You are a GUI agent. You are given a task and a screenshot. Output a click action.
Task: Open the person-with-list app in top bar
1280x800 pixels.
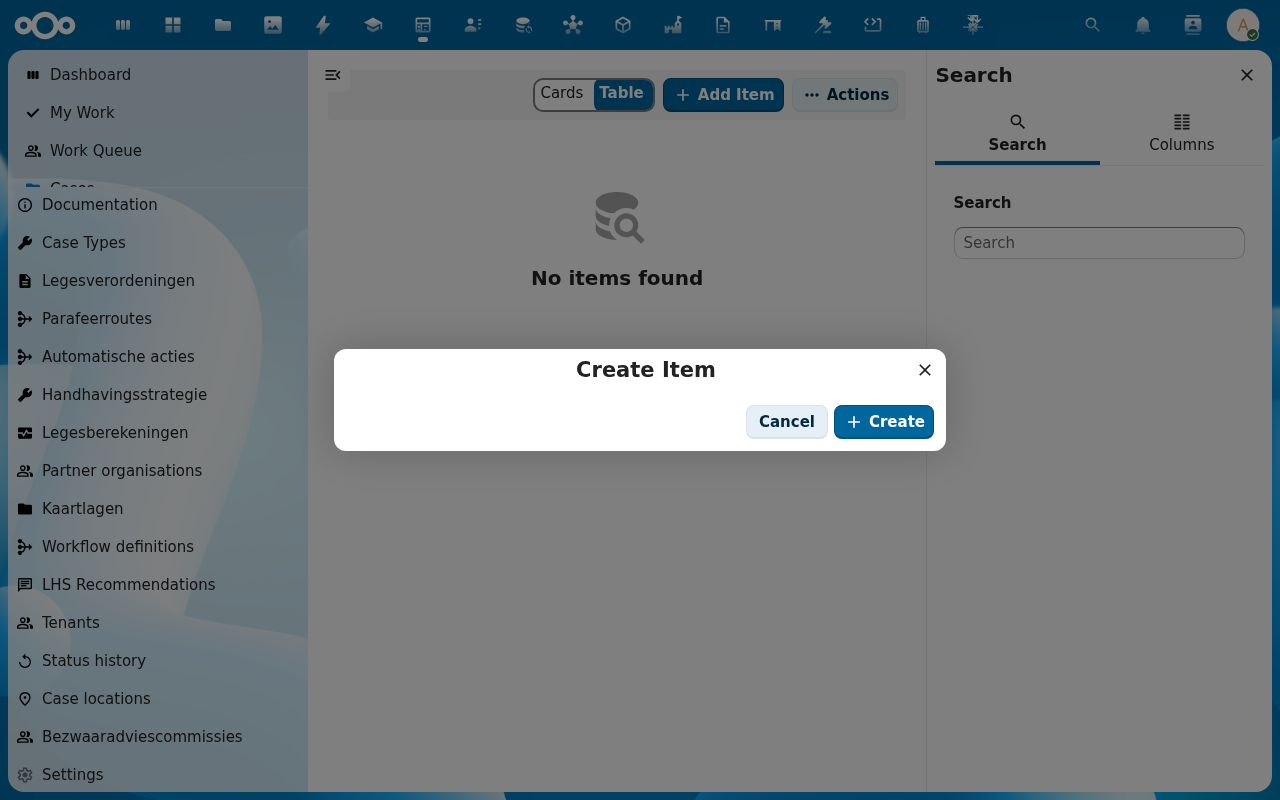tap(473, 25)
